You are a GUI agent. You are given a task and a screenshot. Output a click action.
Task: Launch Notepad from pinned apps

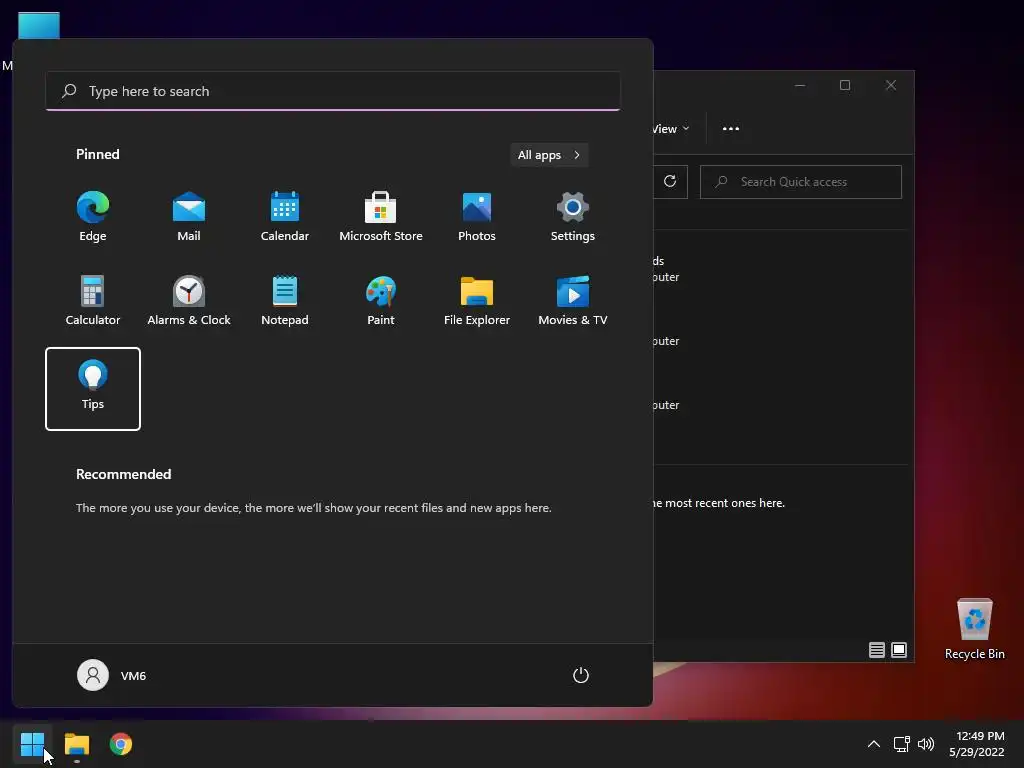point(285,300)
